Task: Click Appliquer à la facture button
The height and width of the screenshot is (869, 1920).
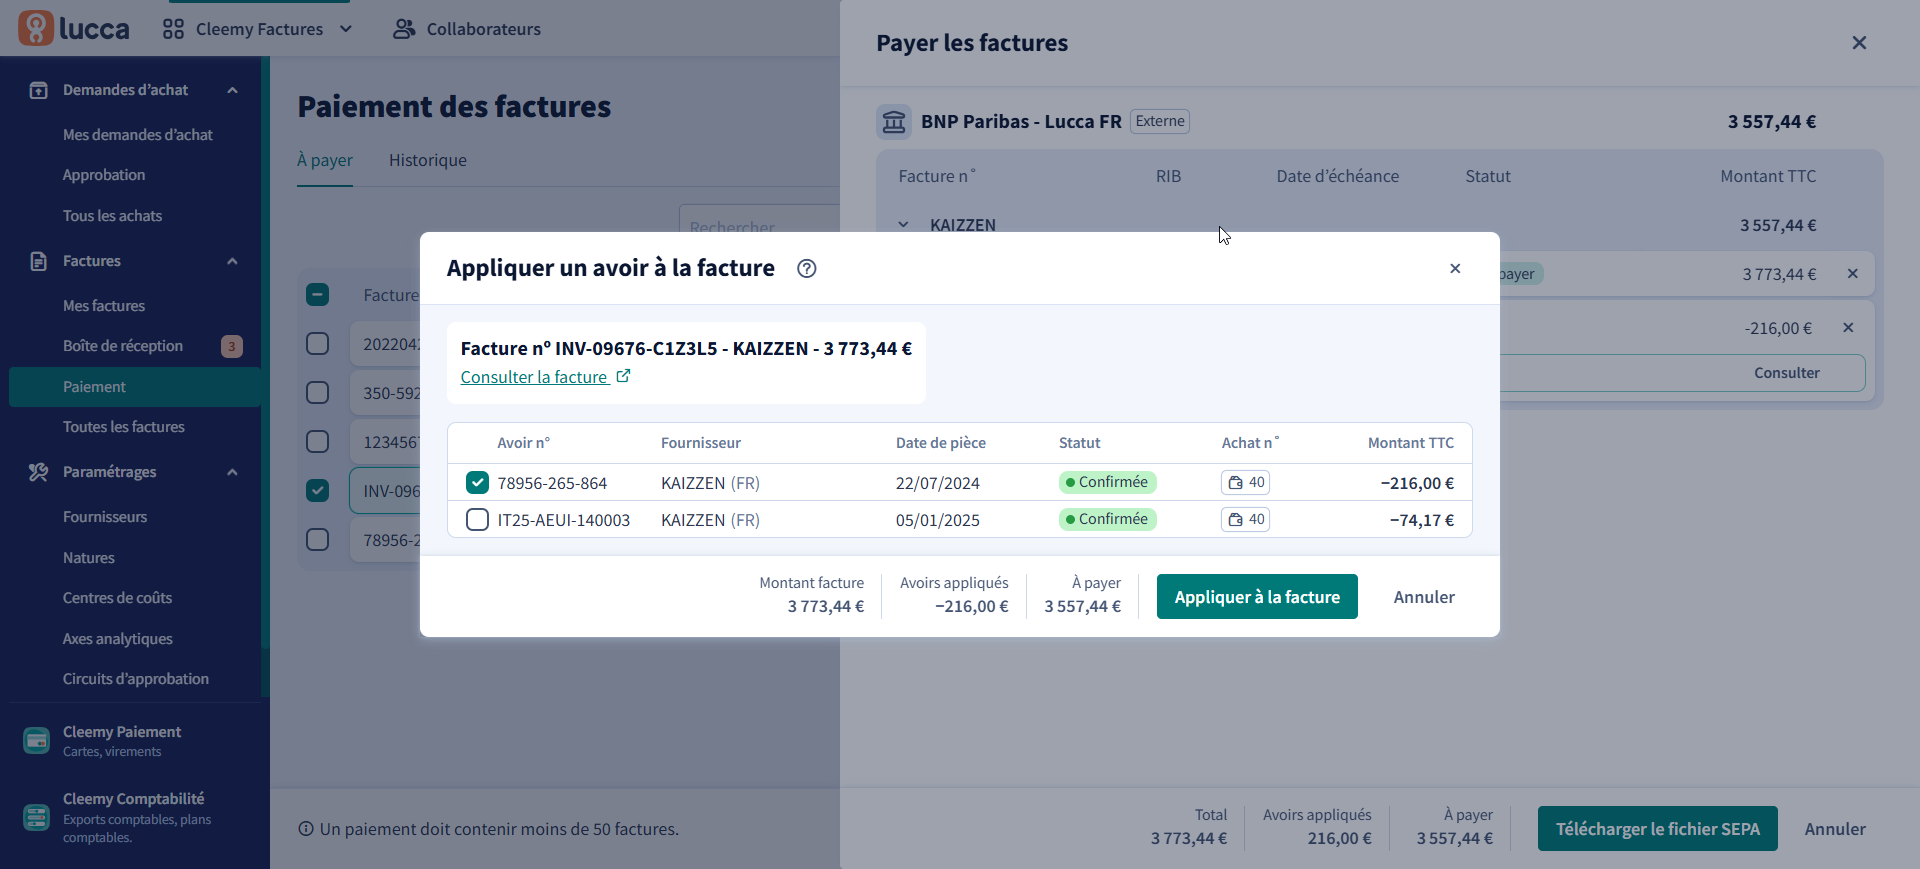Action: [x=1256, y=597]
